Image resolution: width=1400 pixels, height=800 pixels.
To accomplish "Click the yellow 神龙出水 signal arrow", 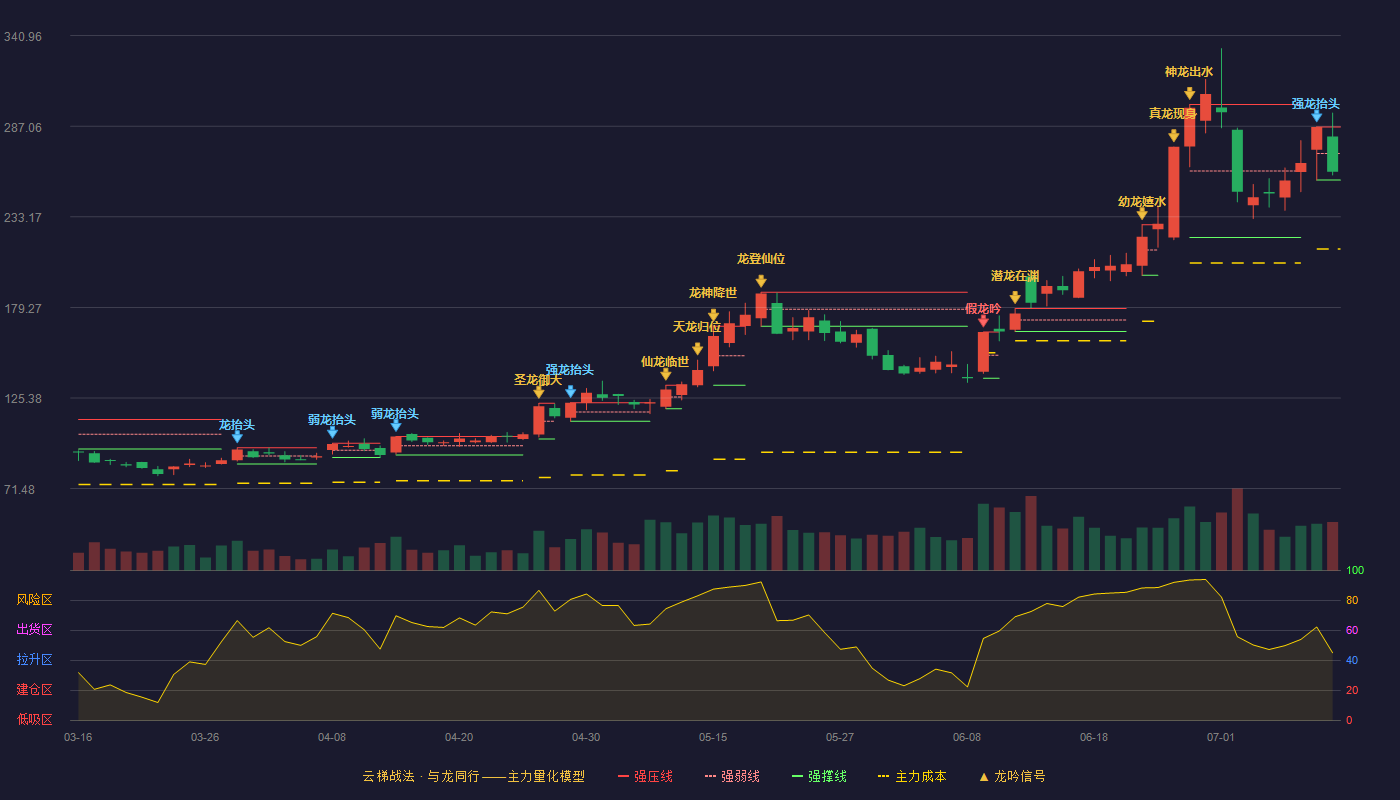I will pyautogui.click(x=1189, y=94).
